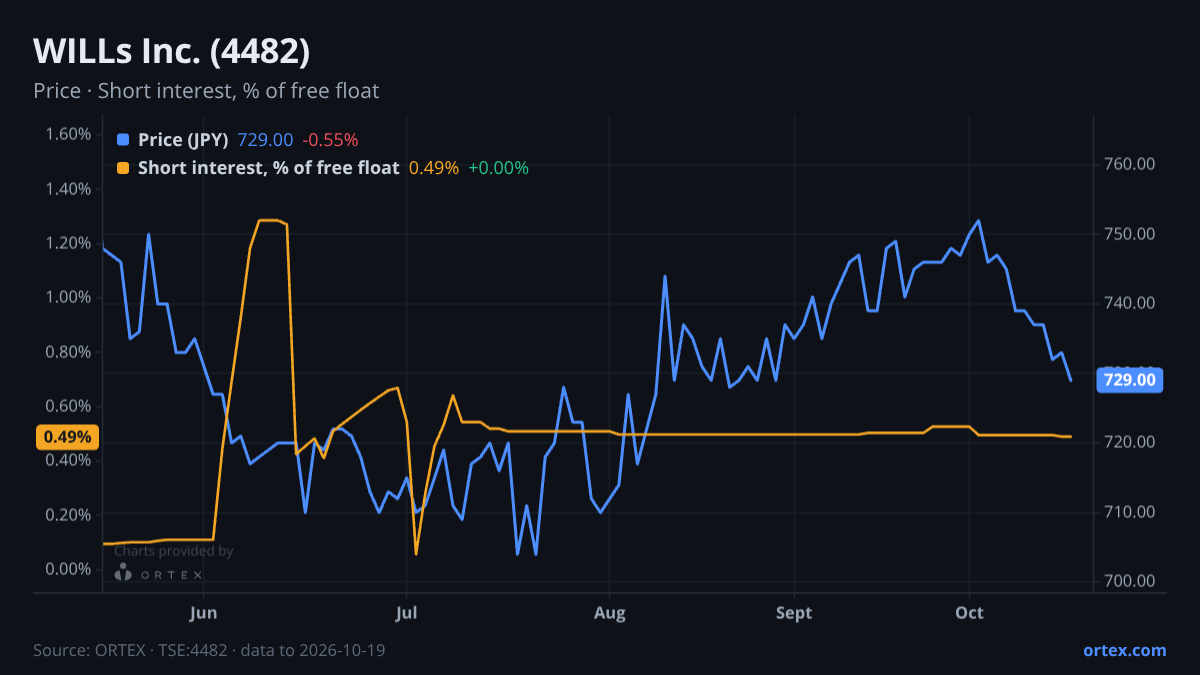Click the Jun x-axis label
The image size is (1200, 675).
(203, 612)
